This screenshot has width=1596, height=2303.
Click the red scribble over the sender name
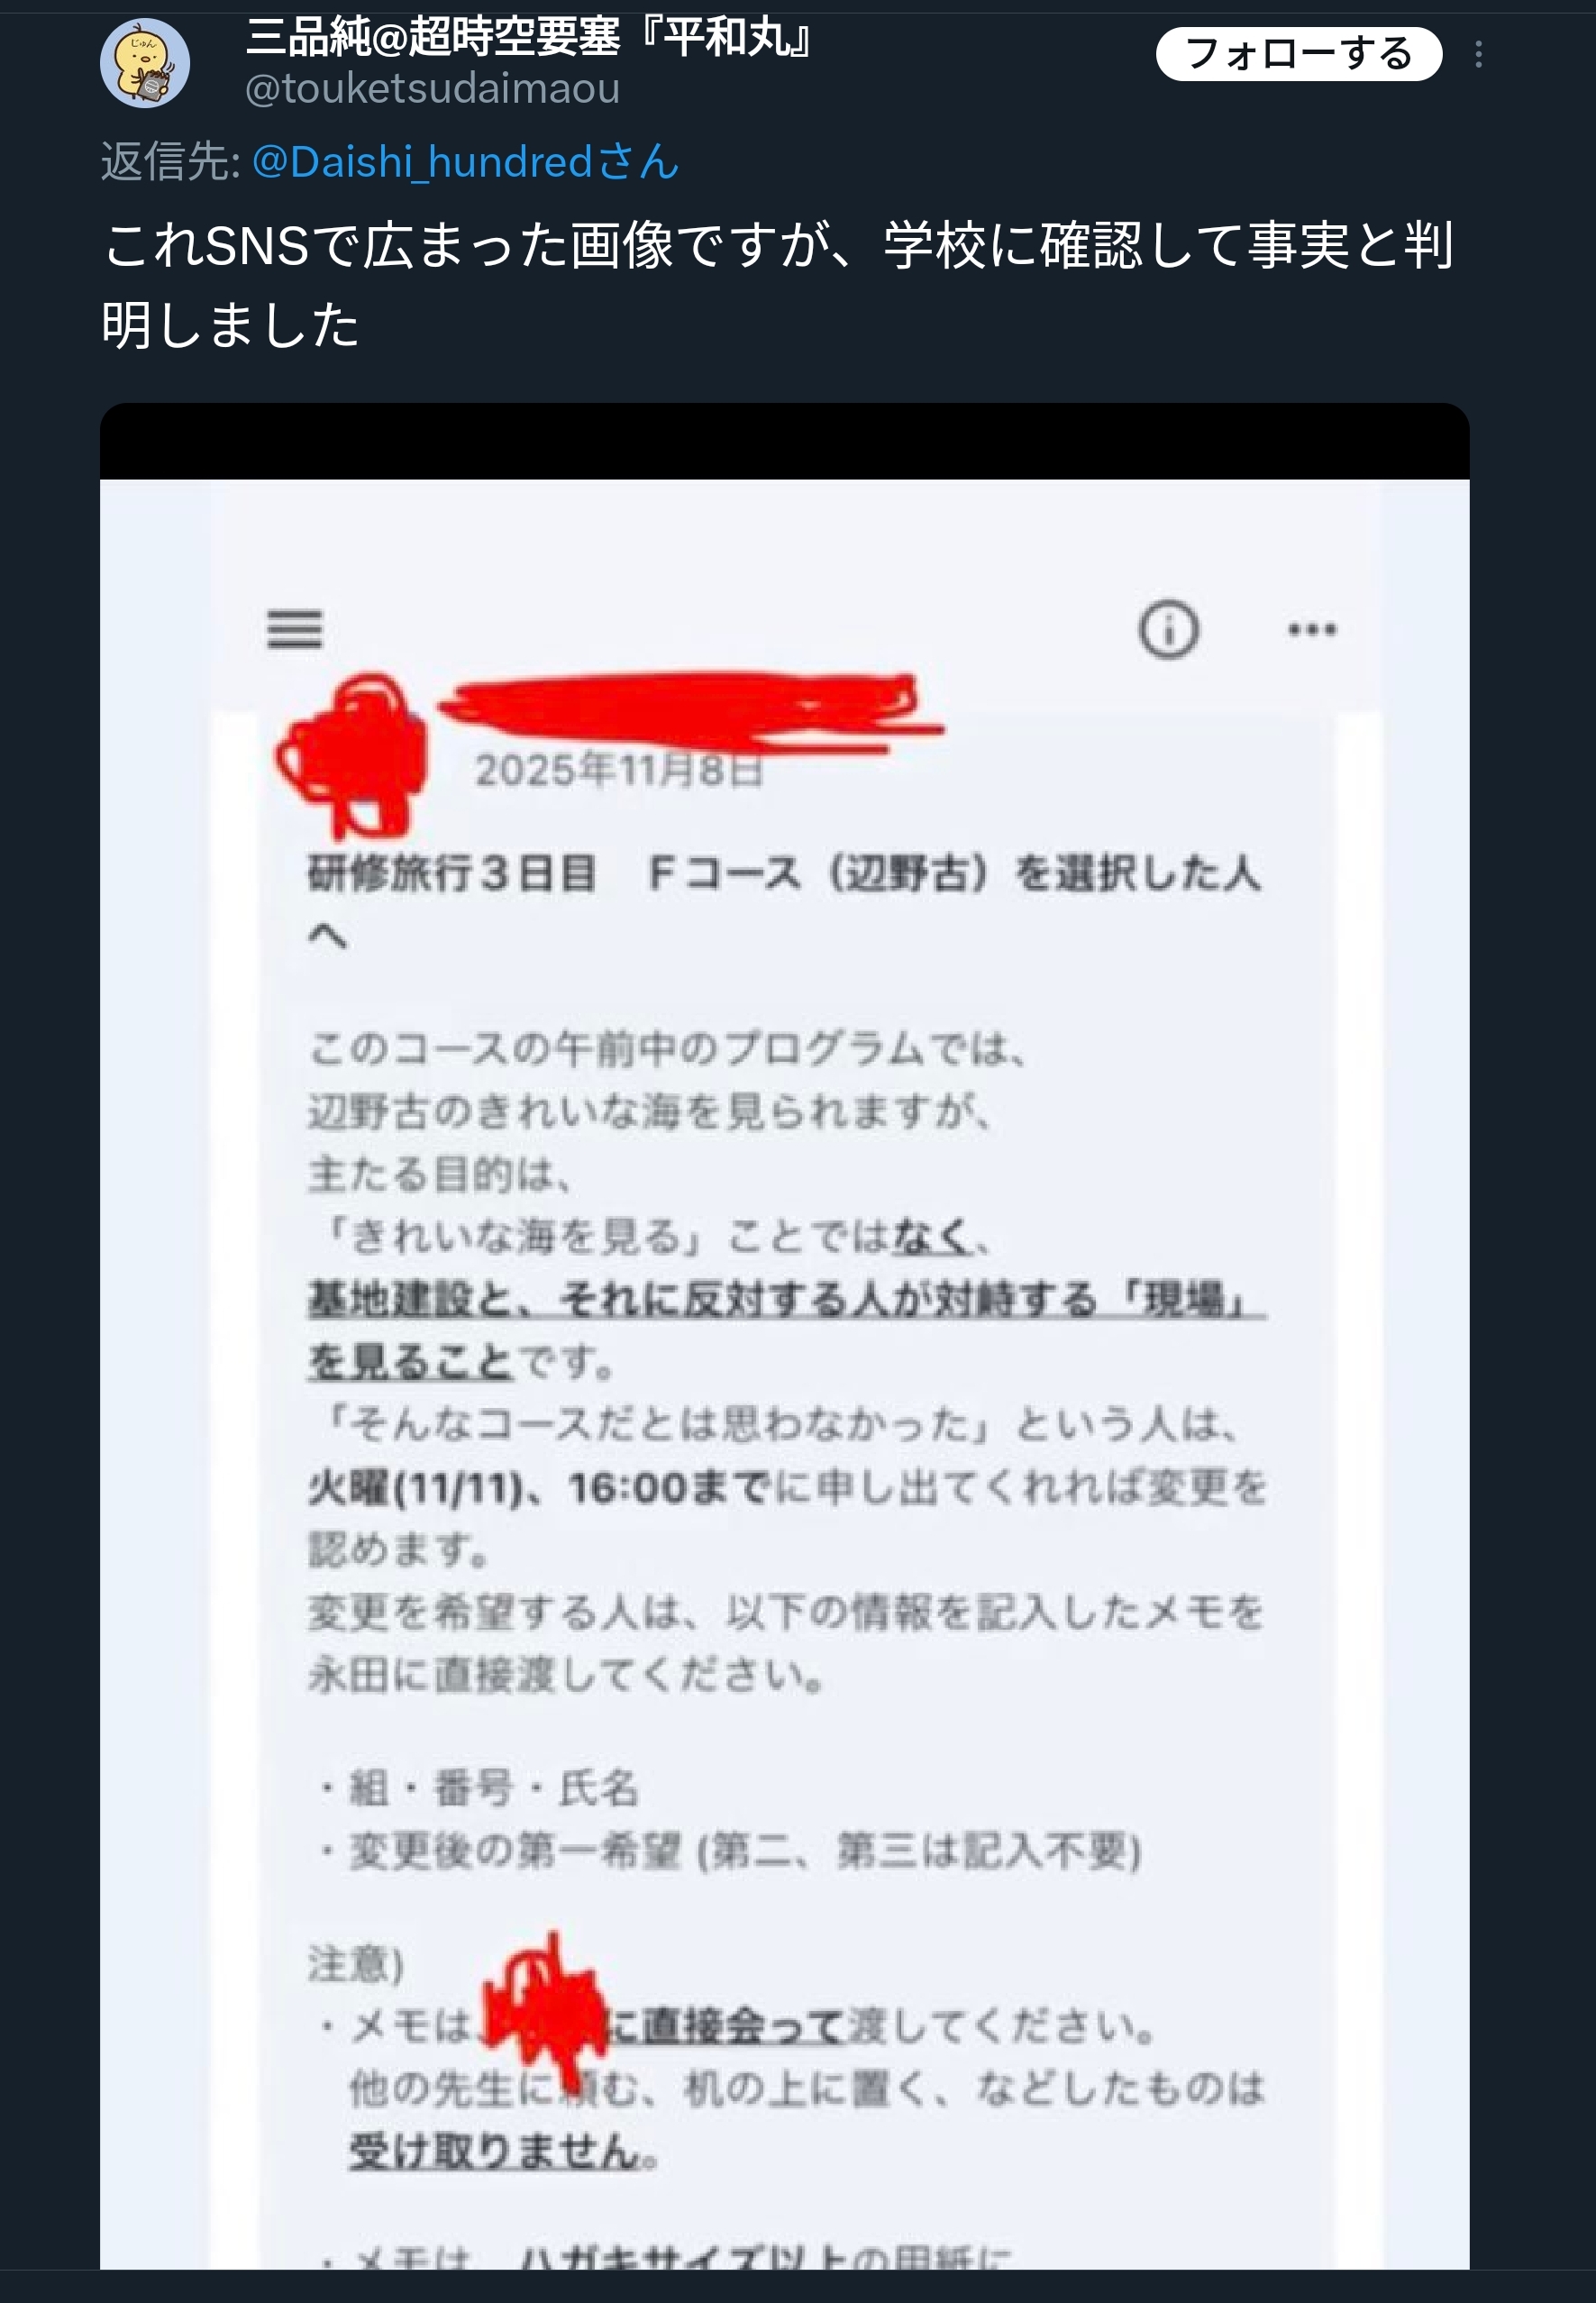(x=690, y=710)
